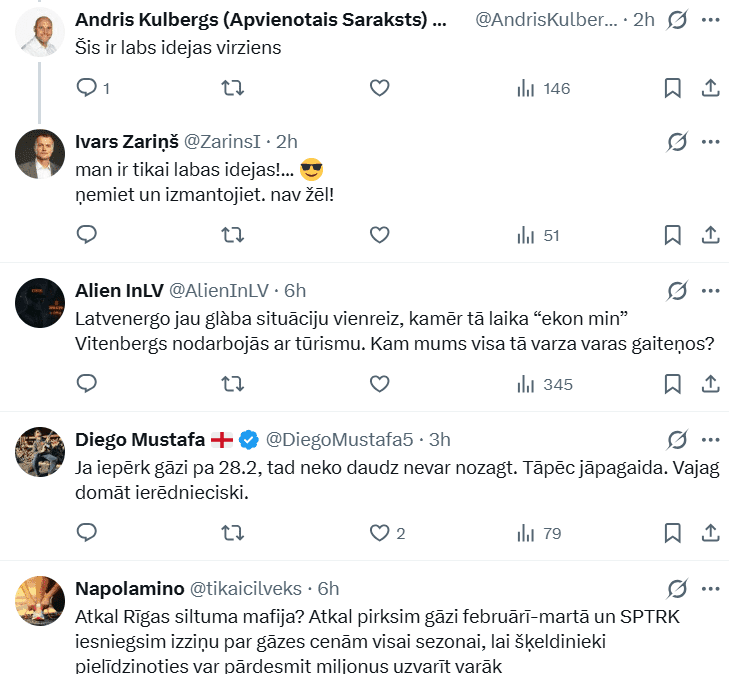The height and width of the screenshot is (674, 729).
Task: Repost Ivars Zariņš' tweet
Action: (232, 235)
